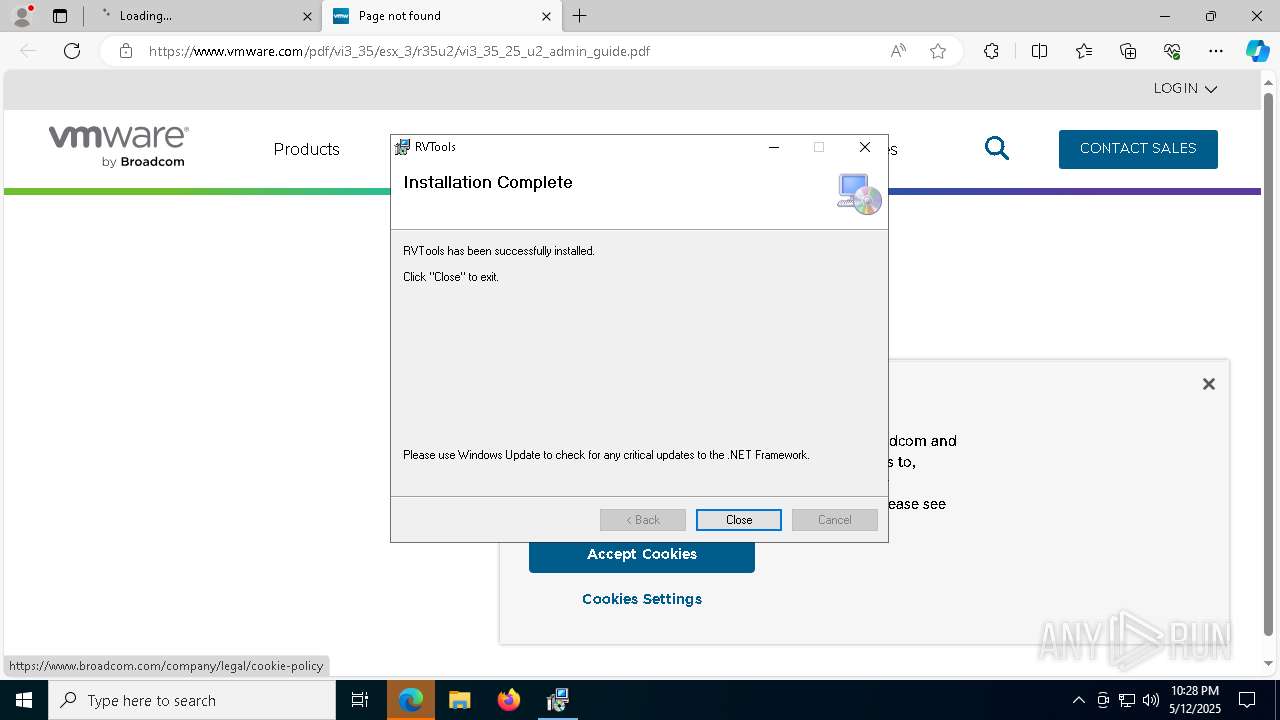This screenshot has height=720, width=1280.
Task: Open the volume speaker icon
Action: pos(1151,700)
